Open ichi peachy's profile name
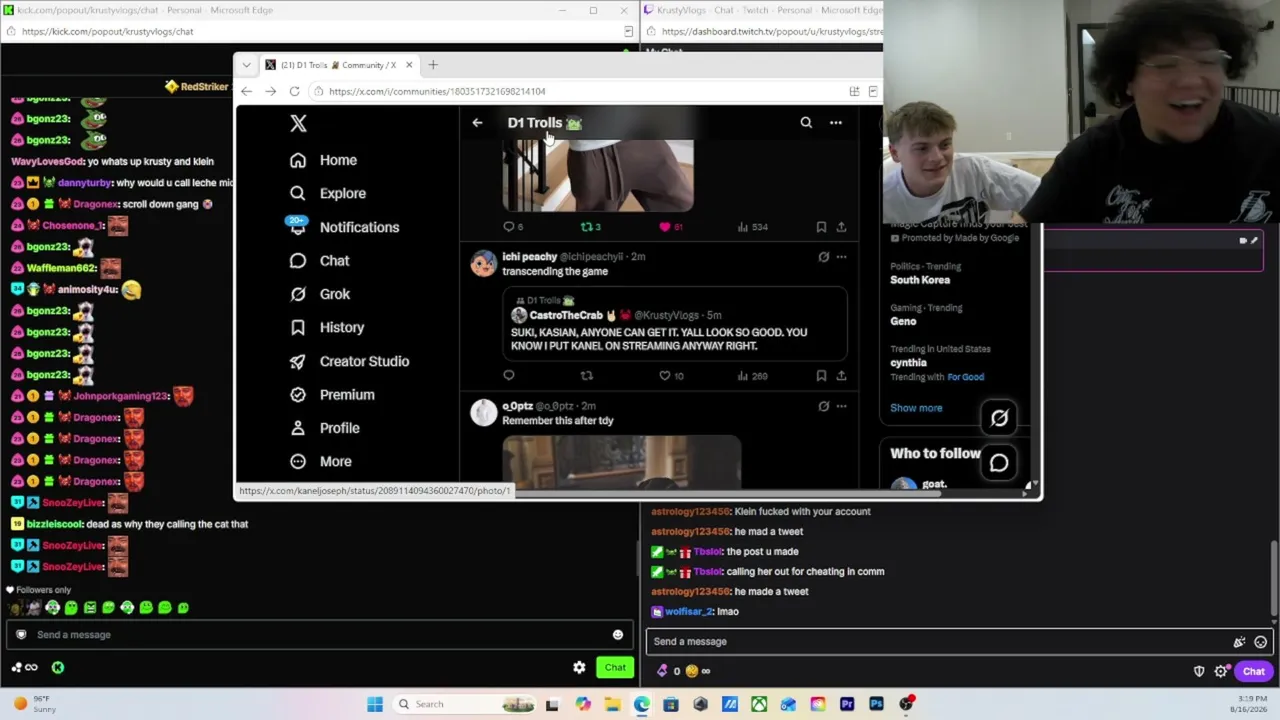The width and height of the screenshot is (1280, 720). coord(529,257)
